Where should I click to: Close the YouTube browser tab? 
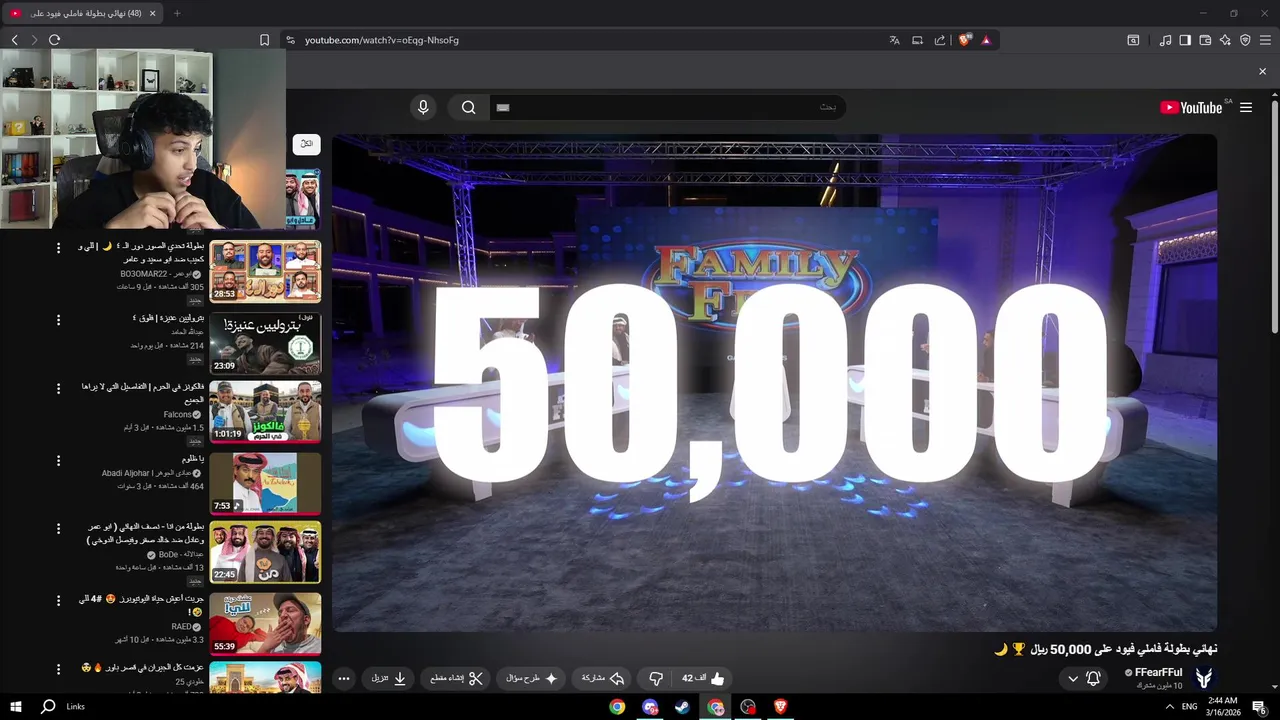(152, 13)
